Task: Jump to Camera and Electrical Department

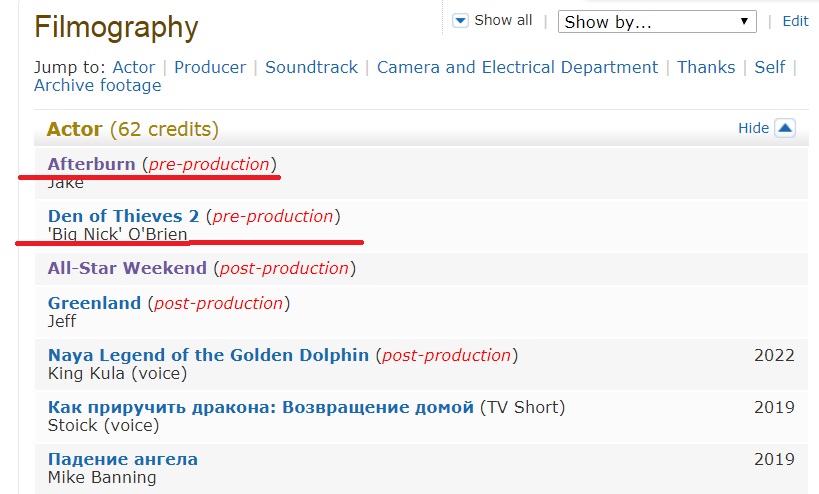Action: point(517,67)
